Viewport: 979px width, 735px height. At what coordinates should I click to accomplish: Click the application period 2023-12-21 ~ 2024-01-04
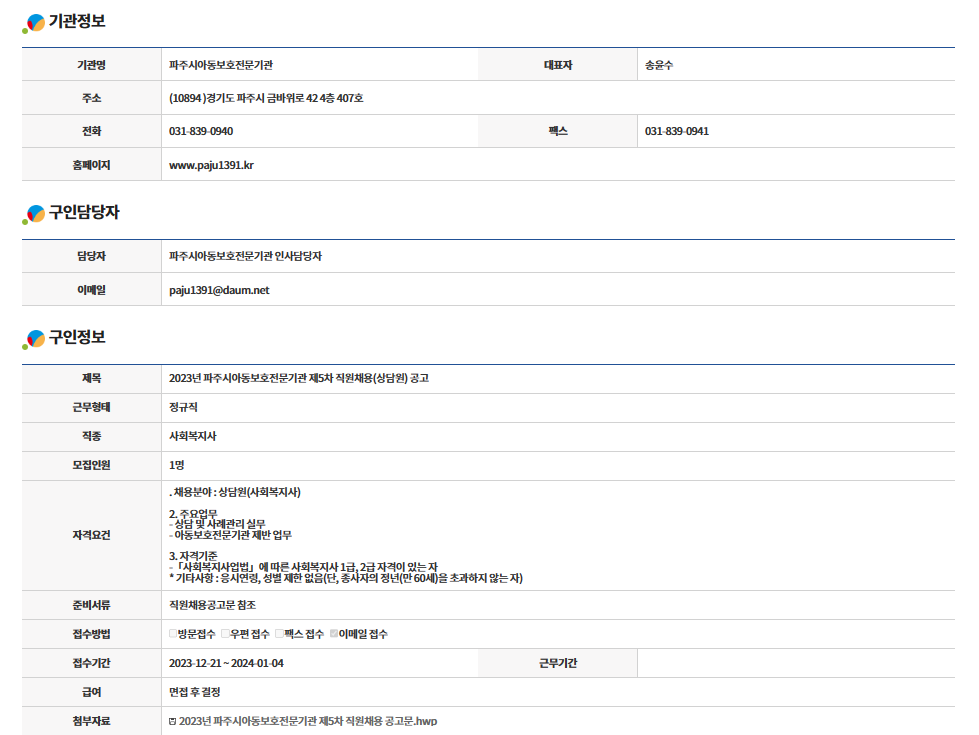pyautogui.click(x=226, y=663)
